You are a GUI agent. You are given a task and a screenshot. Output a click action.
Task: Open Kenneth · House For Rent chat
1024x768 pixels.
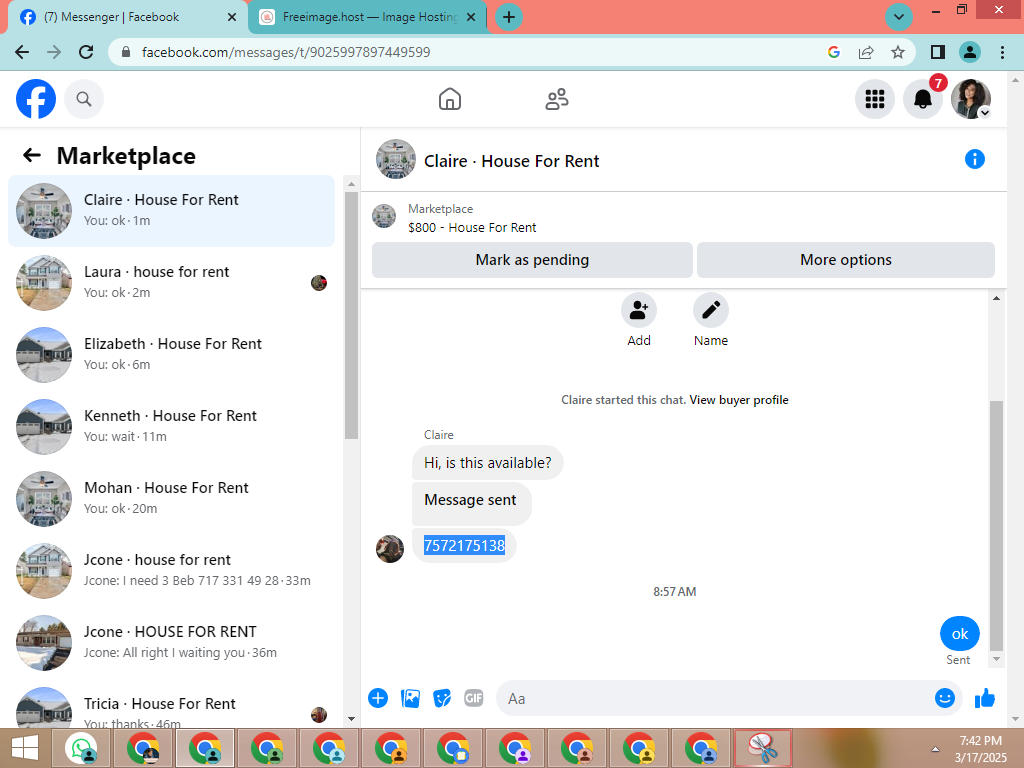(171, 426)
